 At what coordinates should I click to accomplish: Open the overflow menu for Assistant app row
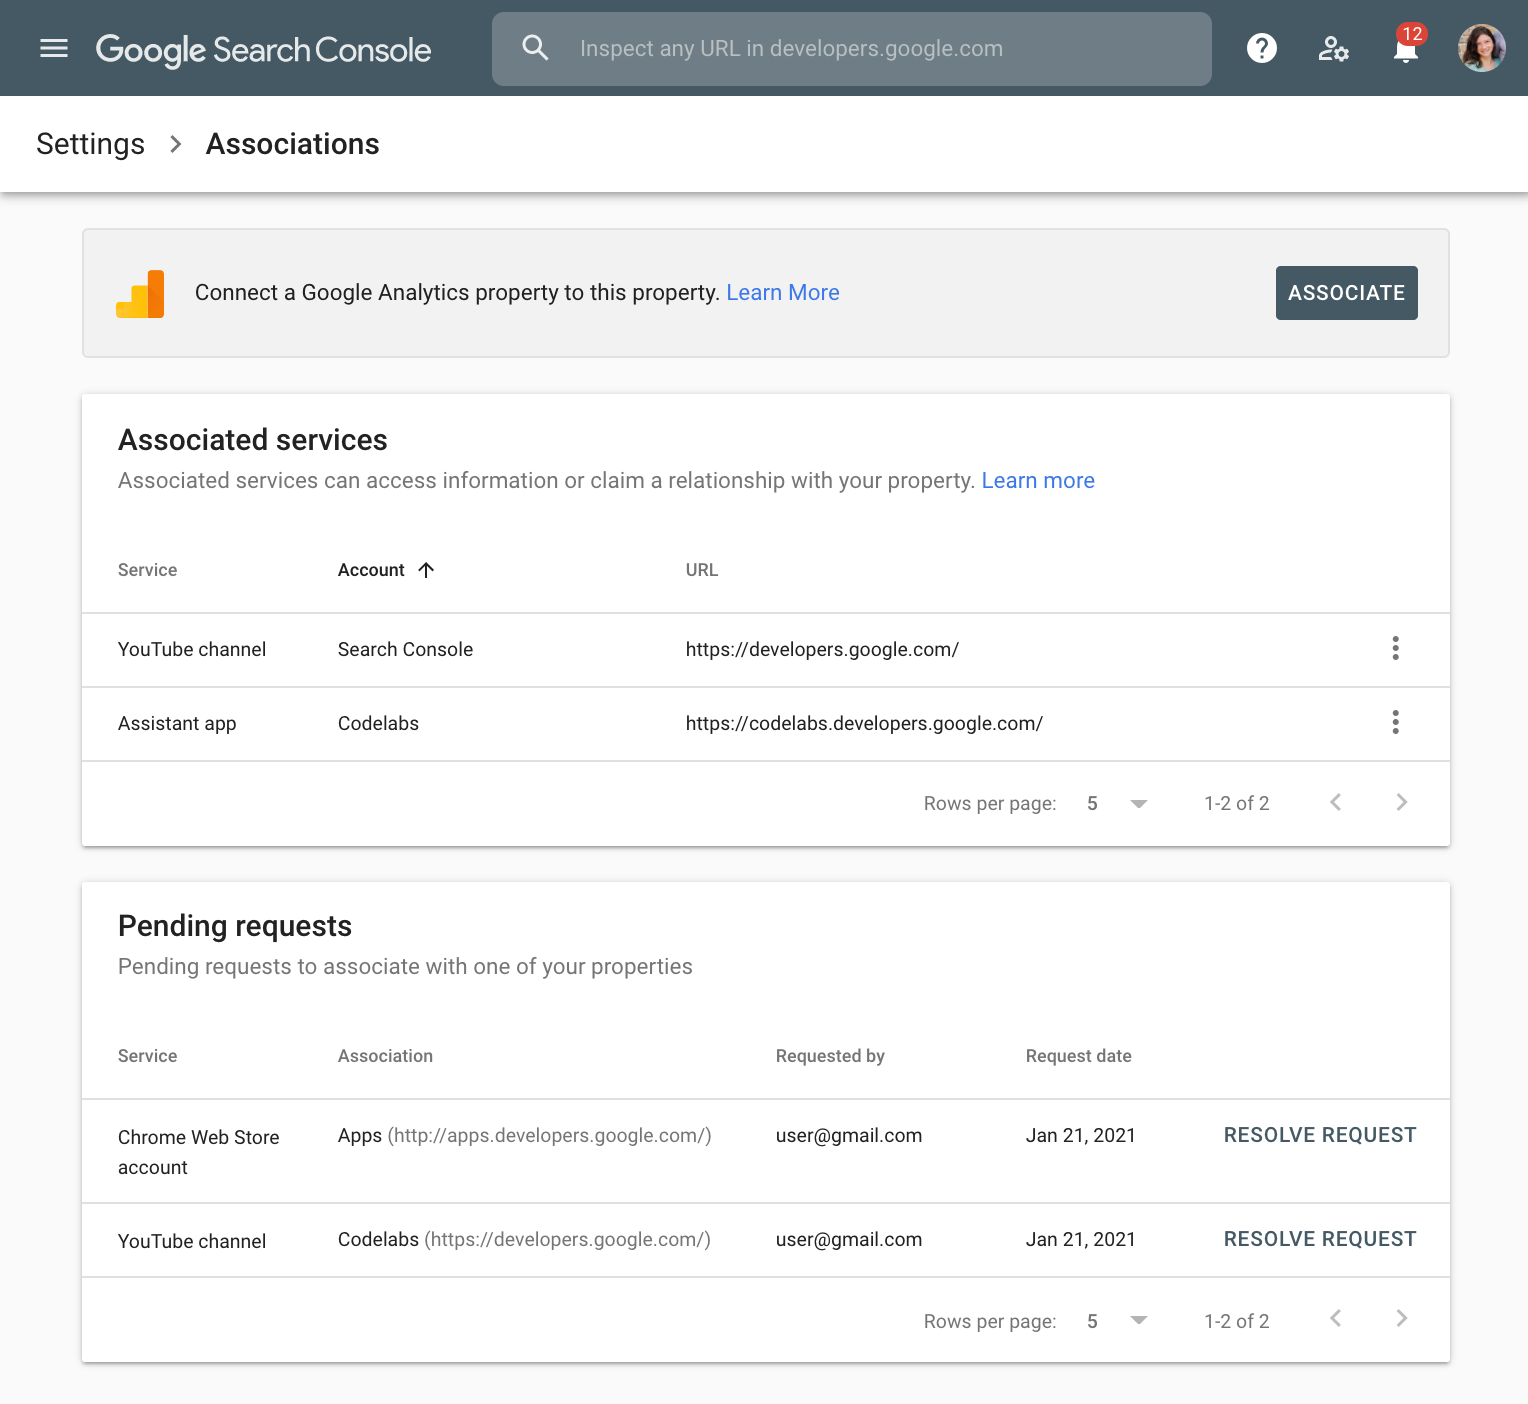coord(1395,722)
